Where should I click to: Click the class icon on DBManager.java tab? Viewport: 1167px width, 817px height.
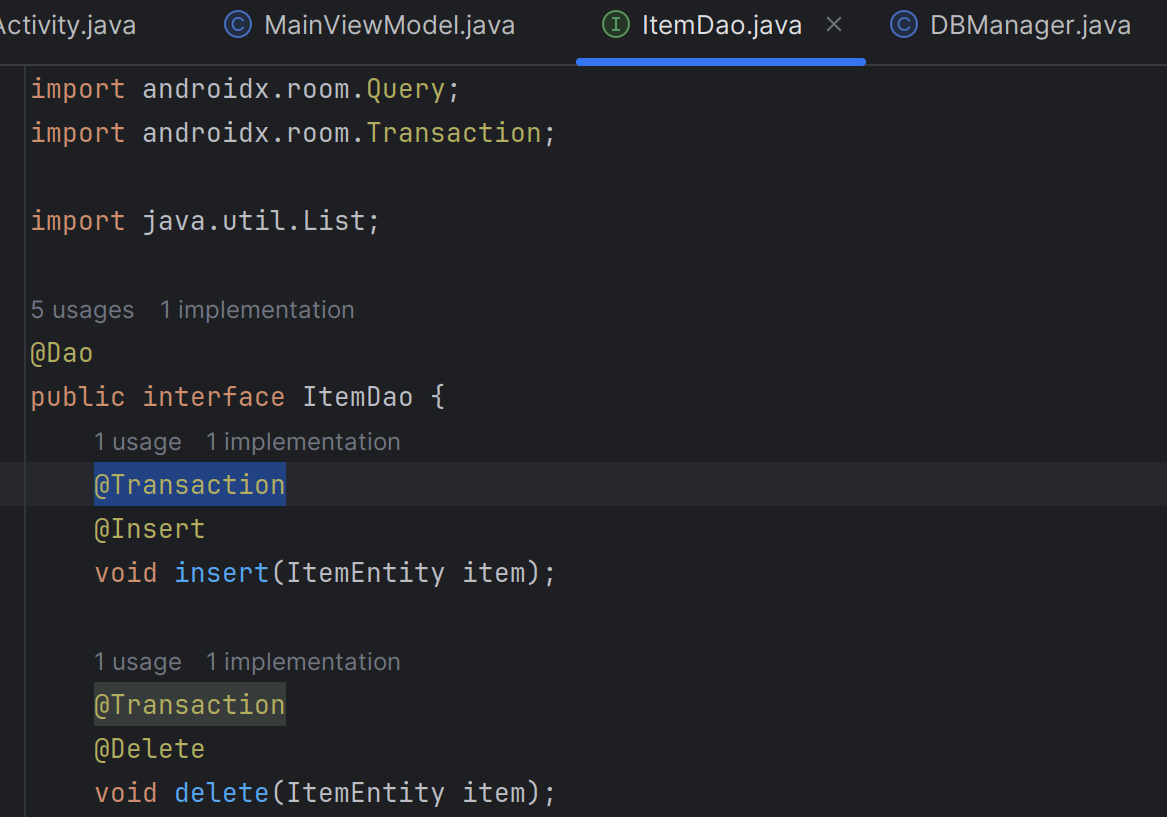tap(903, 25)
